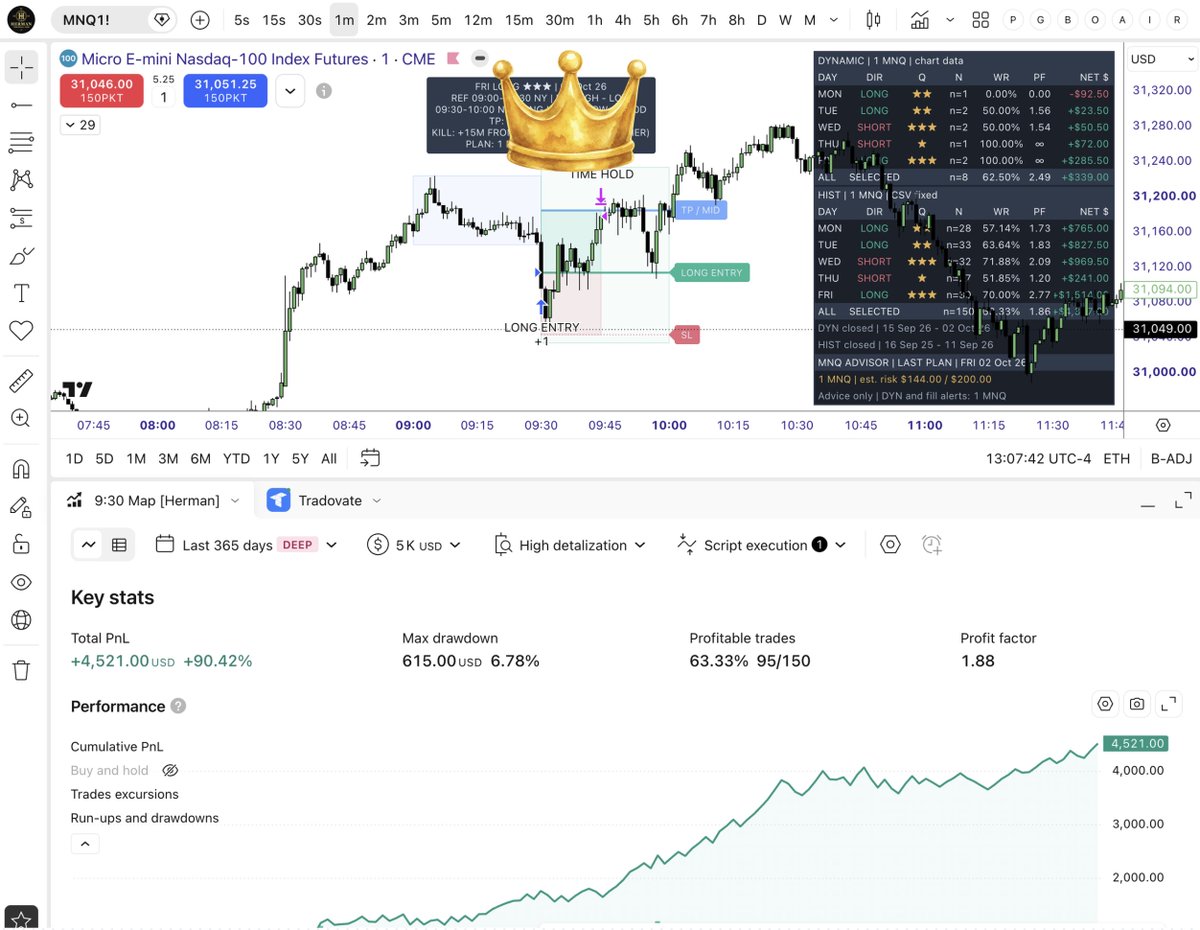Activate the zoom in tool
This screenshot has height=930, width=1200.
click(22, 418)
